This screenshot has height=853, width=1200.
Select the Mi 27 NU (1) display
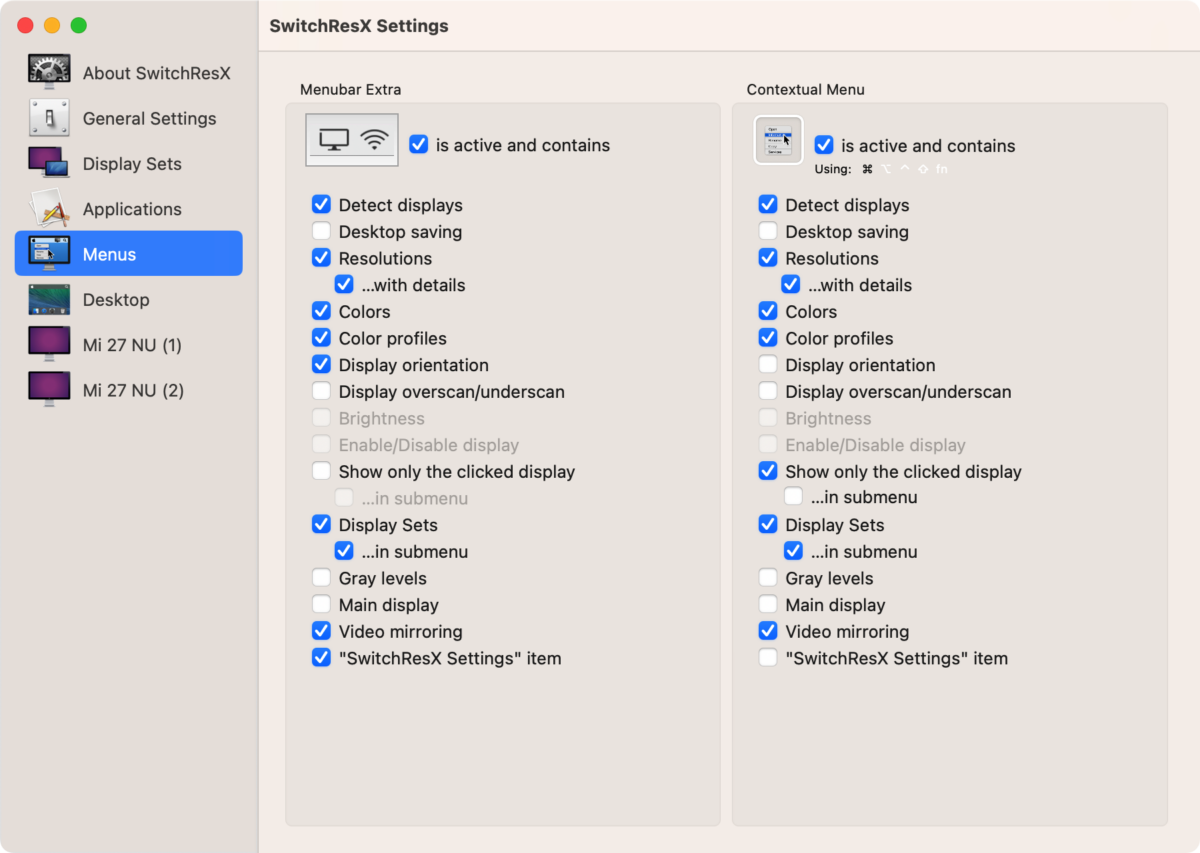click(x=129, y=345)
